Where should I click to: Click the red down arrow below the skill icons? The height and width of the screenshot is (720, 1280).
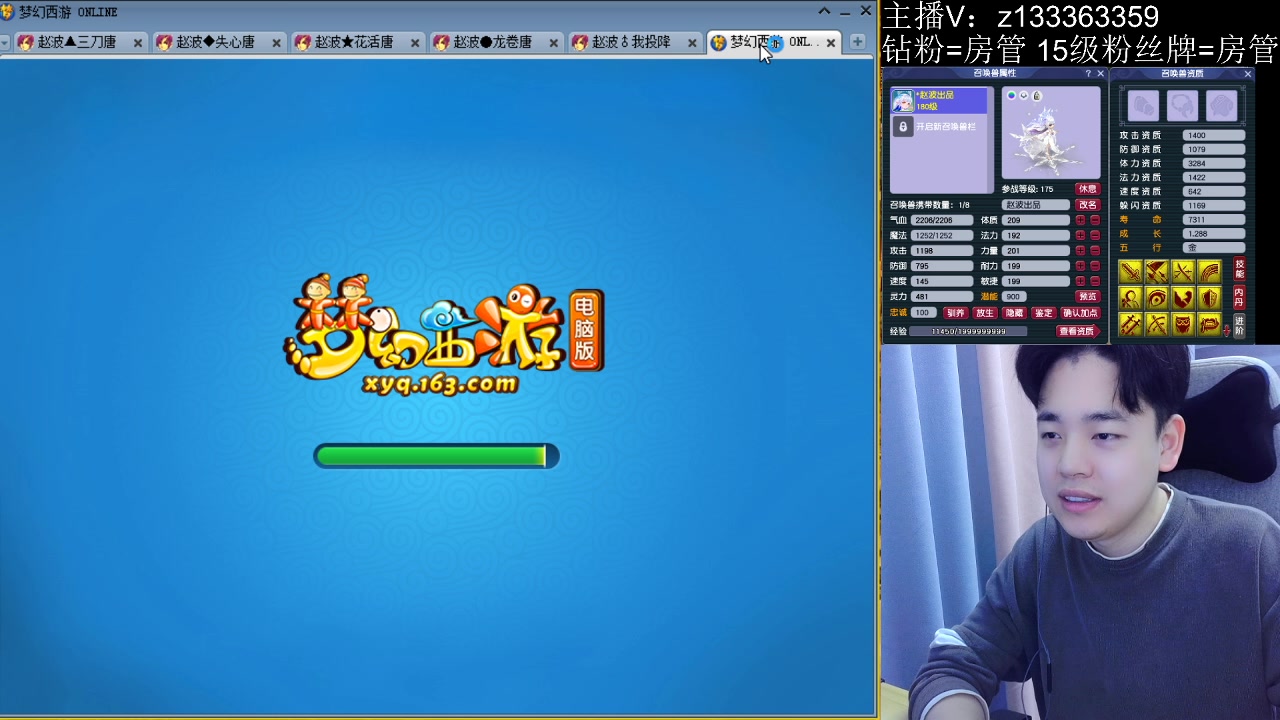tap(1226, 329)
